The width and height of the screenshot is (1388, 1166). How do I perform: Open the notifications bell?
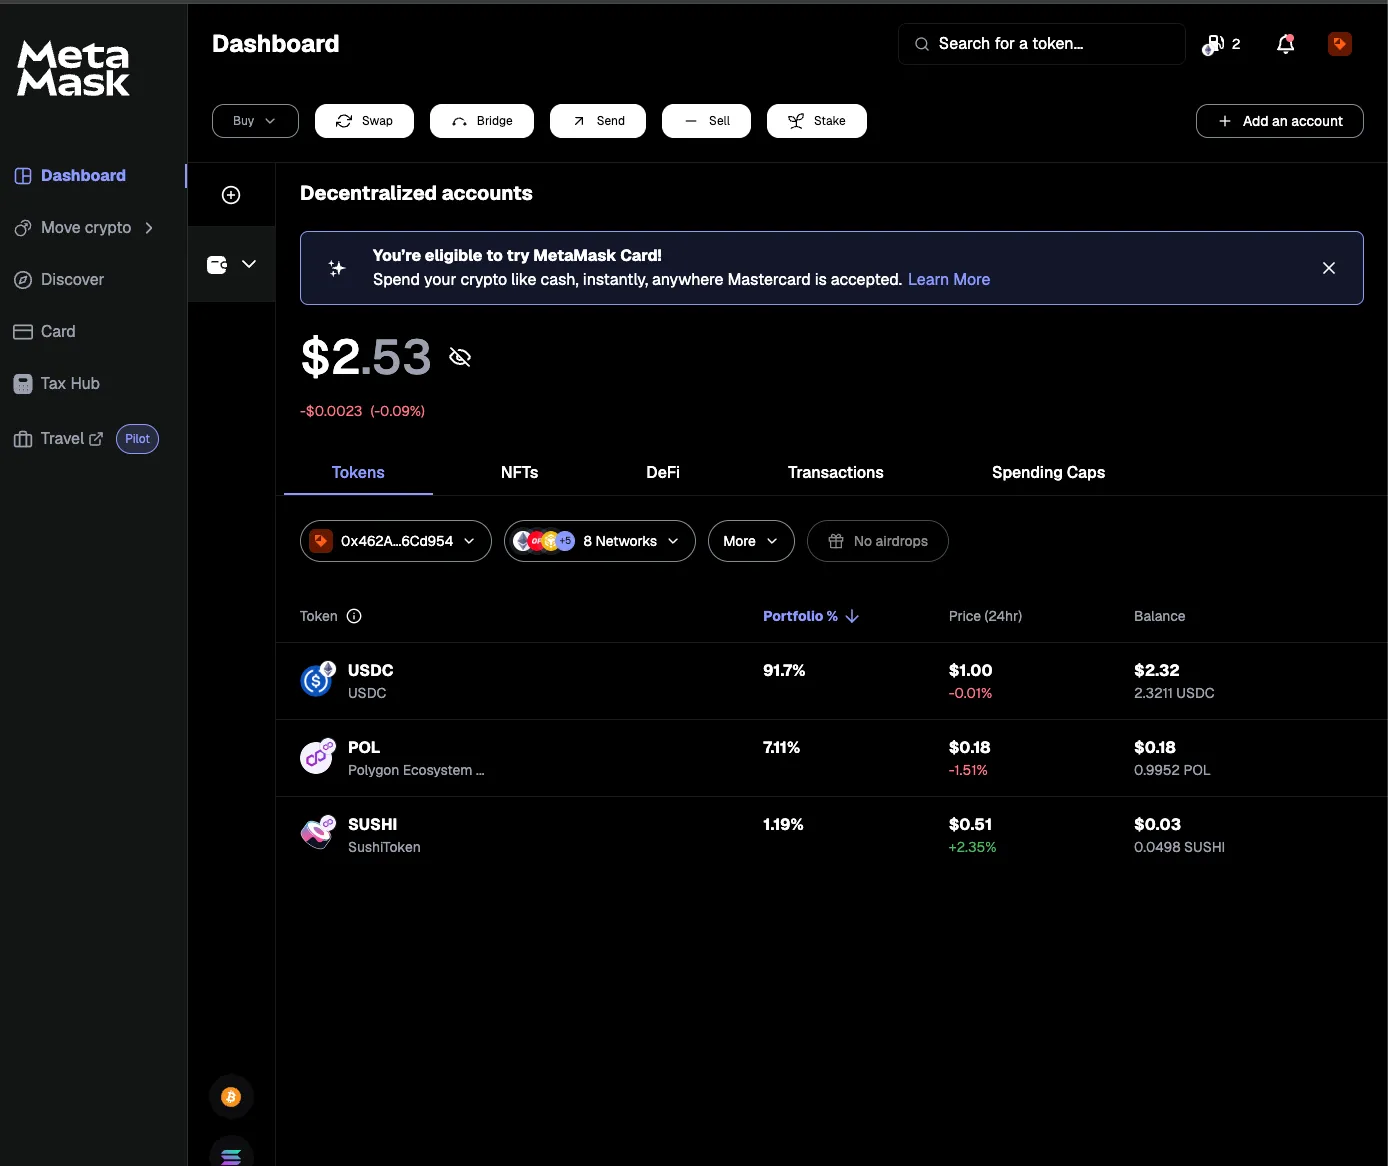pyautogui.click(x=1285, y=44)
